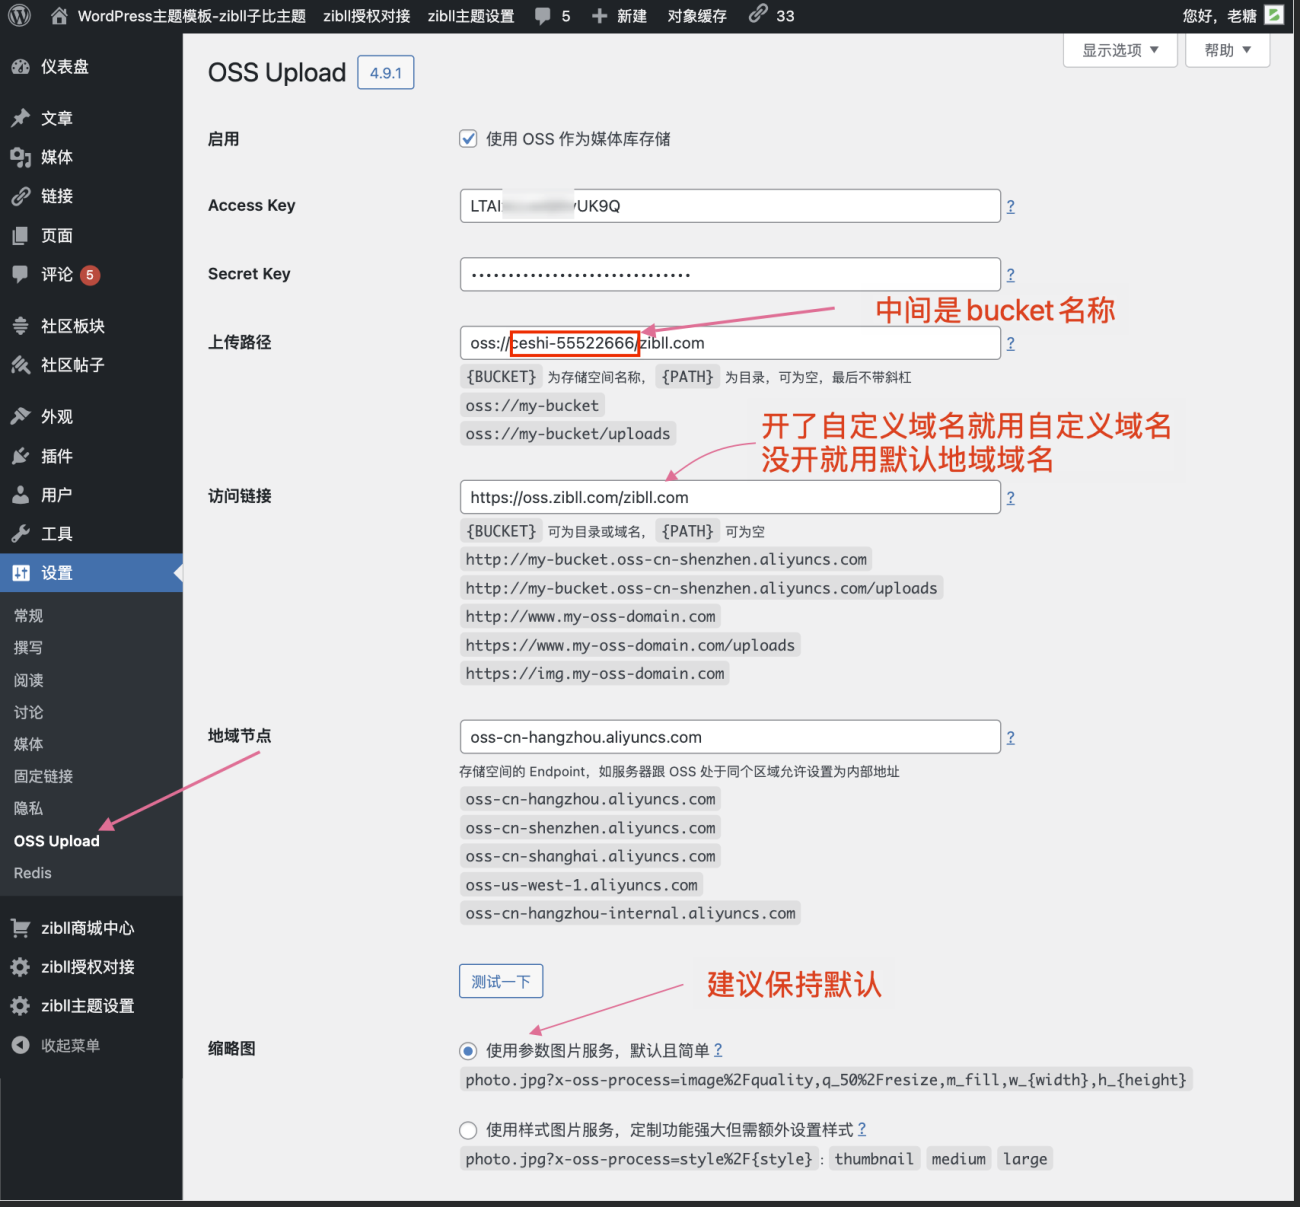The image size is (1300, 1207).
Task: Click the WordPress logo icon
Action: 19,15
